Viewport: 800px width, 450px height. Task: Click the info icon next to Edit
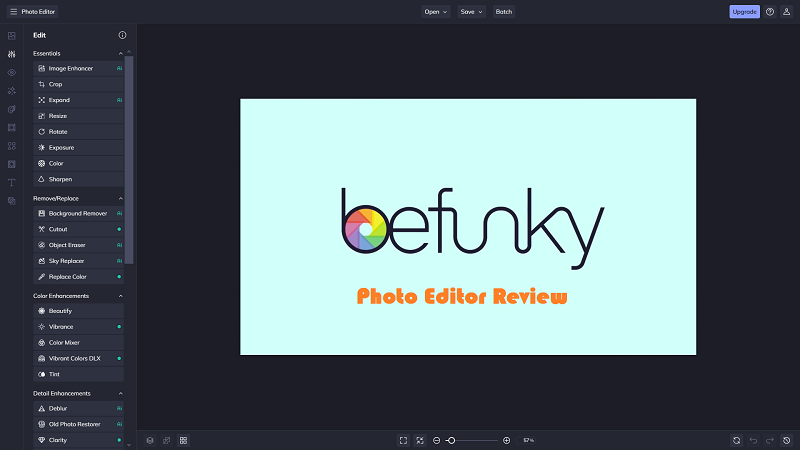coord(122,35)
